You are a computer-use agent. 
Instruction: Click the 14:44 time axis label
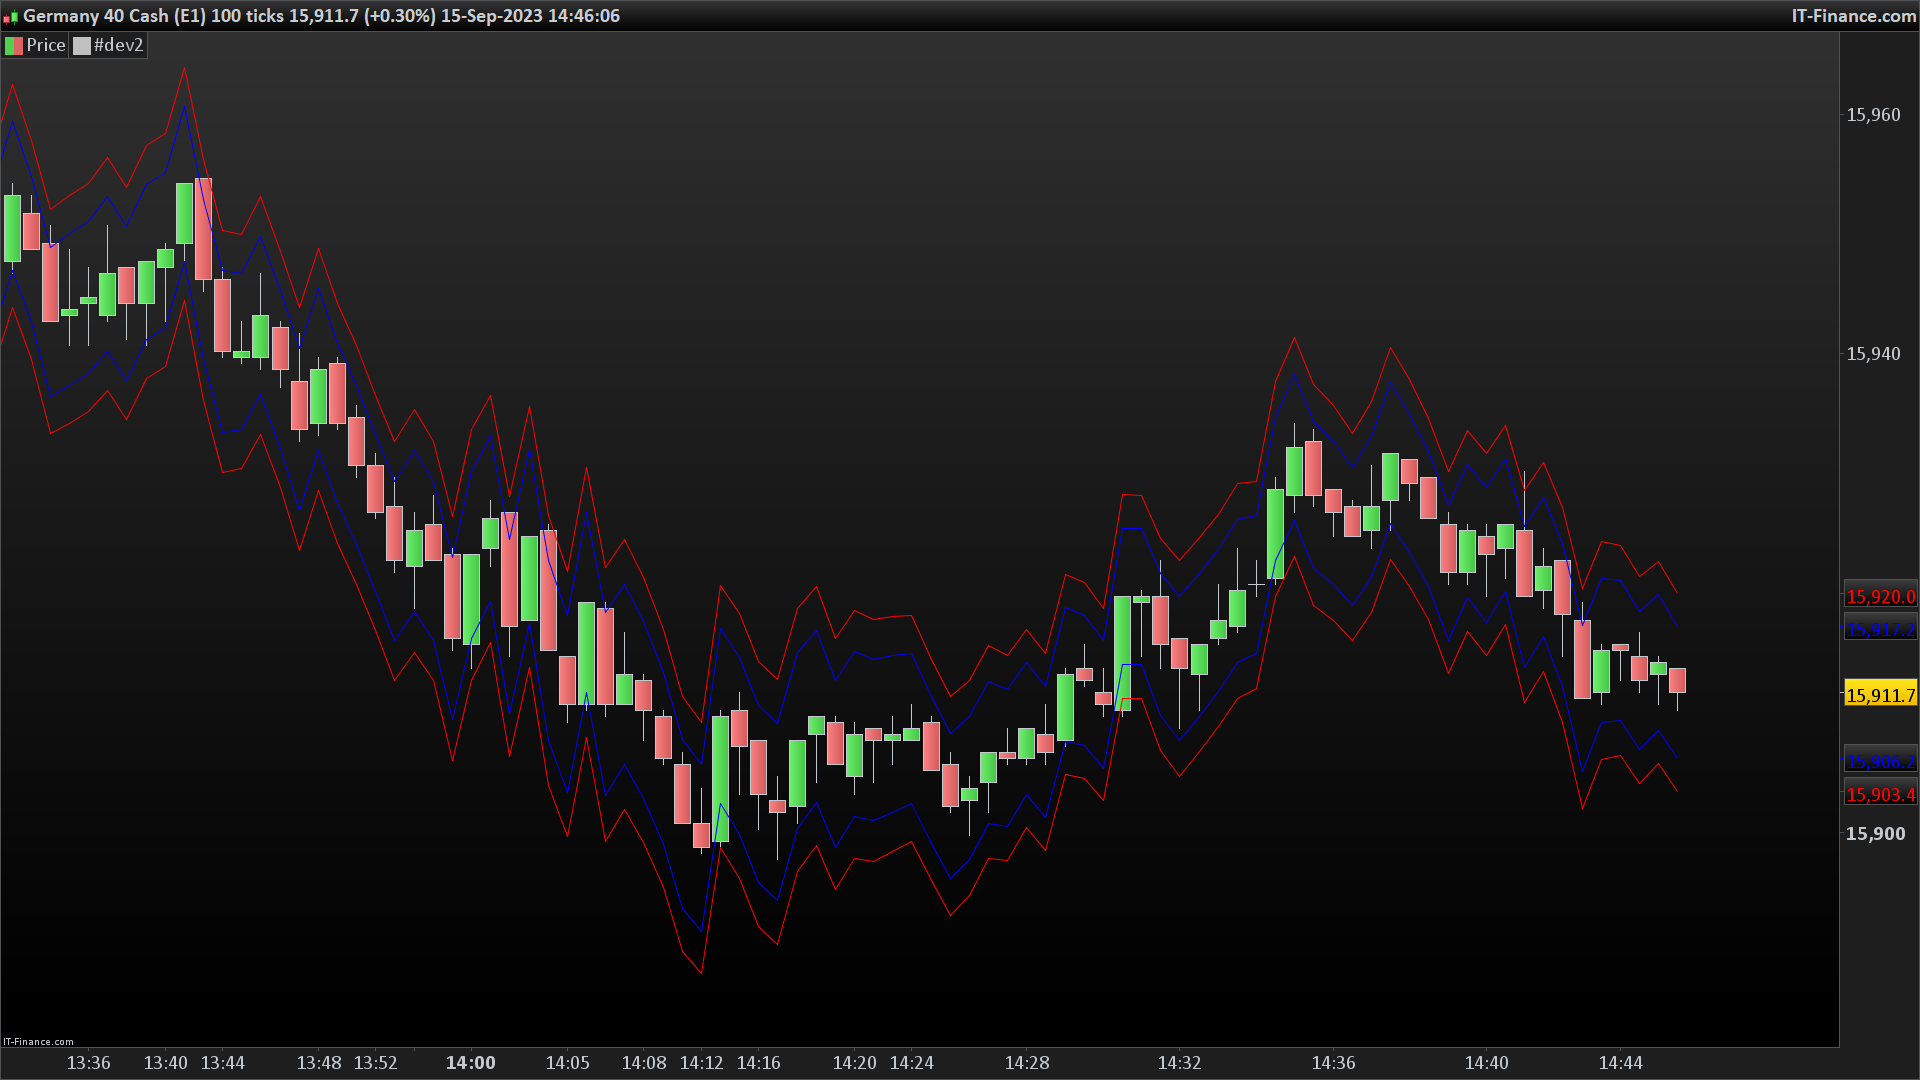click(x=1620, y=1063)
